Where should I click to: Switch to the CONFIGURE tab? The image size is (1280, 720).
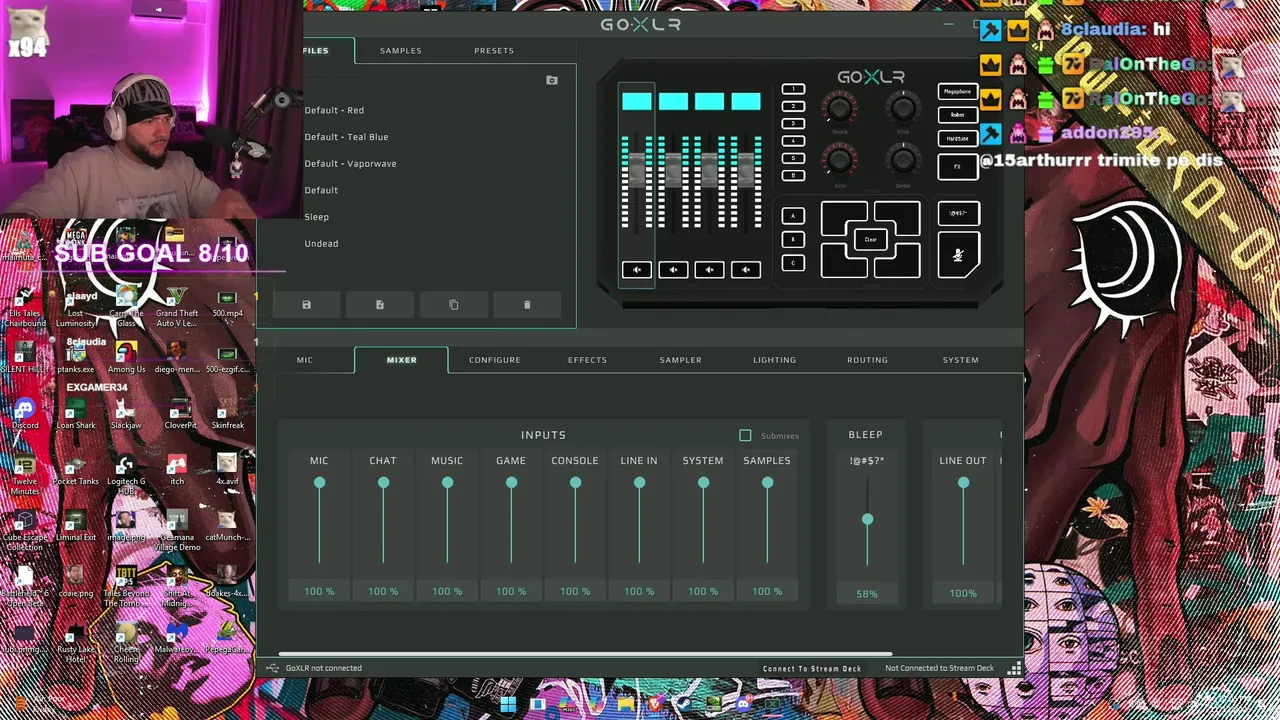[x=495, y=360]
